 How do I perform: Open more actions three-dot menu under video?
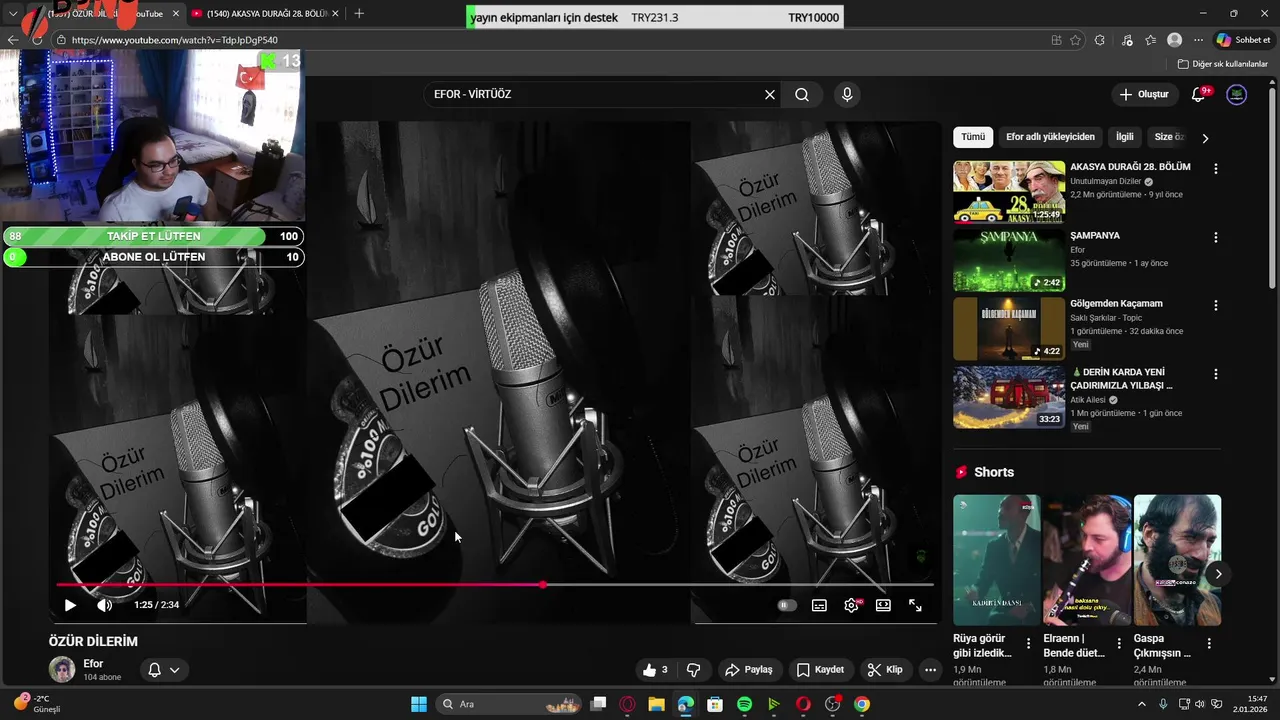pyautogui.click(x=930, y=670)
